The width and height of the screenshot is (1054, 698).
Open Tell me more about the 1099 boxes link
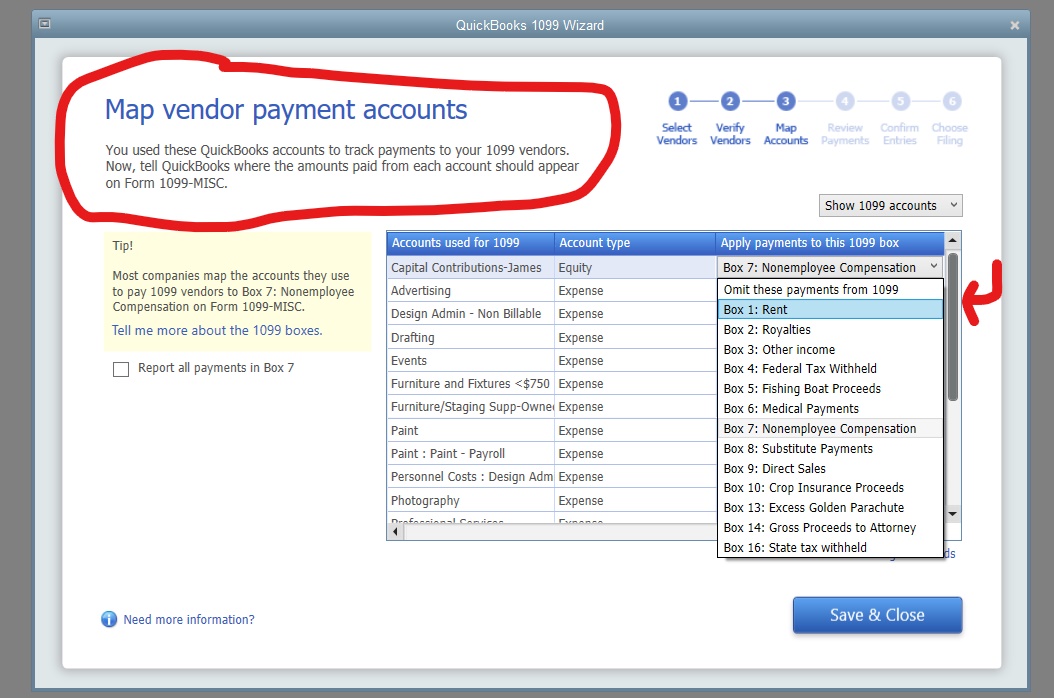pyautogui.click(x=217, y=331)
